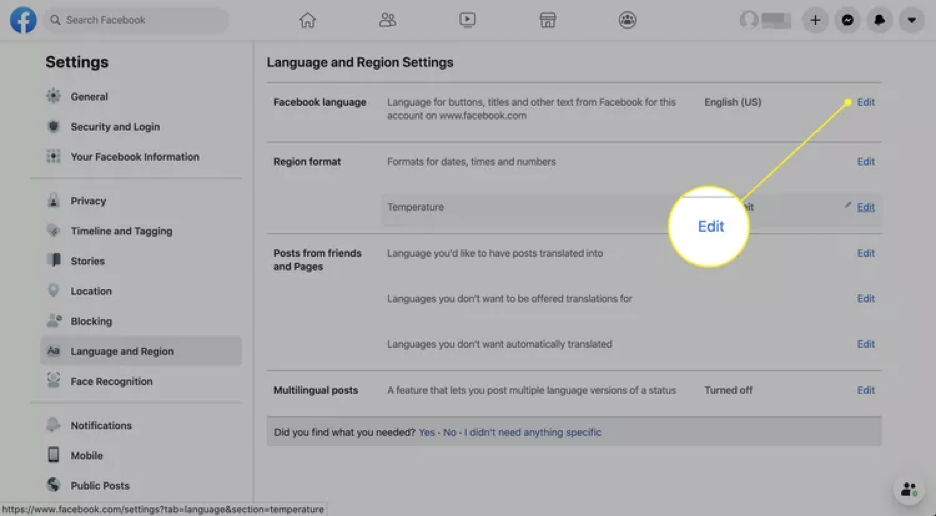Edit the Temperature setting
936x516 pixels.
click(x=865, y=208)
